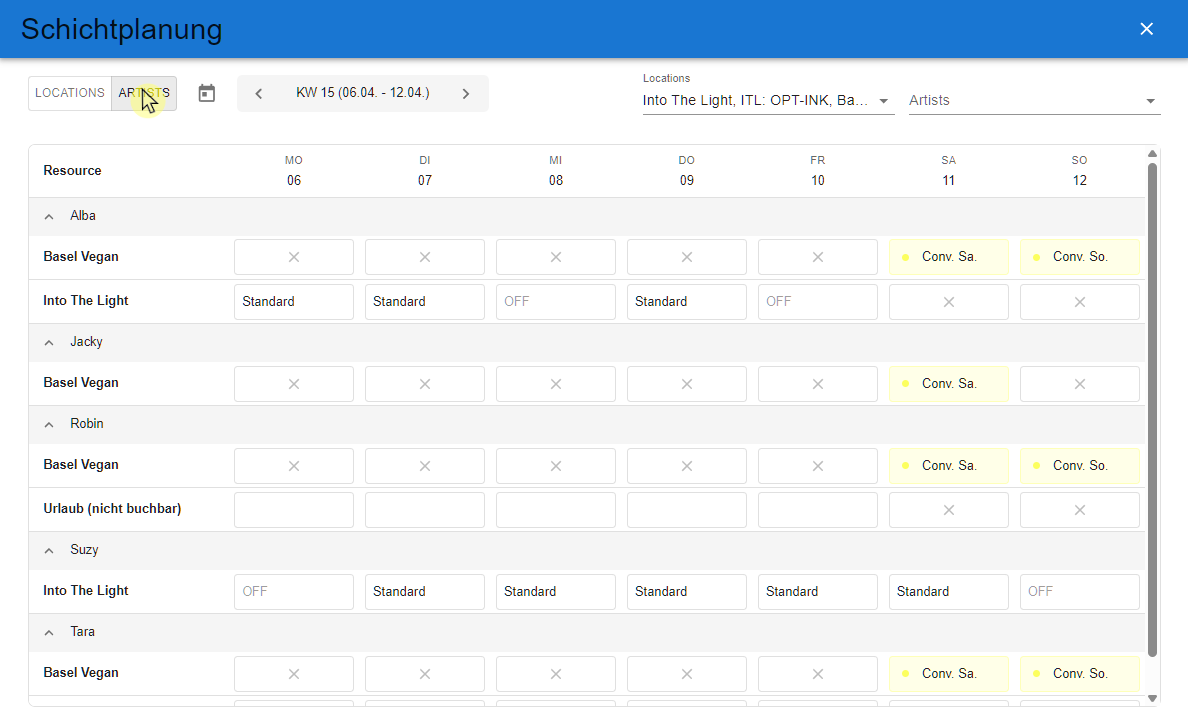The width and height of the screenshot is (1188, 717).
Task: Select Jacky's Conv. Sa. Saturday shift
Action: point(949,384)
